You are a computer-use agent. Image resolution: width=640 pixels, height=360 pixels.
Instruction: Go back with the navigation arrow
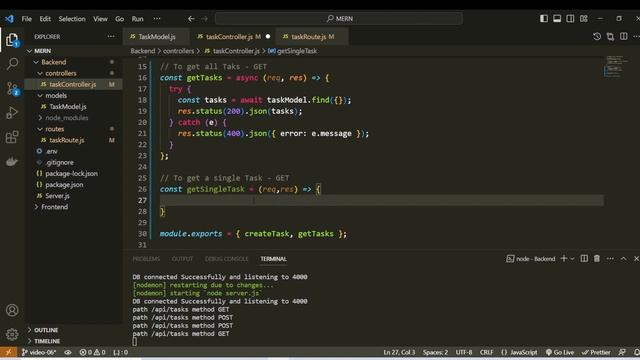point(191,19)
